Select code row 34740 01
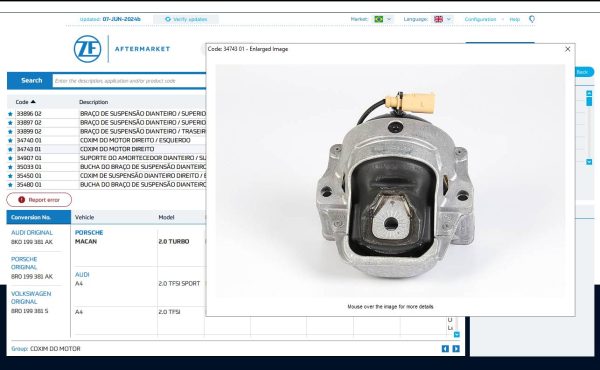This screenshot has height=370, width=600. tap(106, 140)
